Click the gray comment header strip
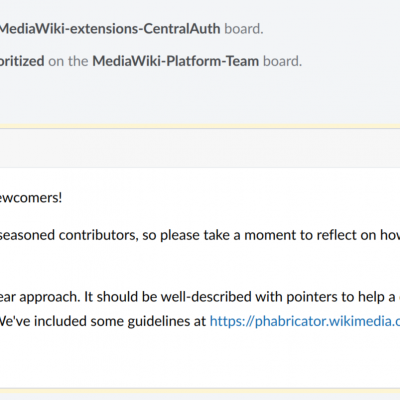Screen dimensions: 400x400 click(200, 148)
